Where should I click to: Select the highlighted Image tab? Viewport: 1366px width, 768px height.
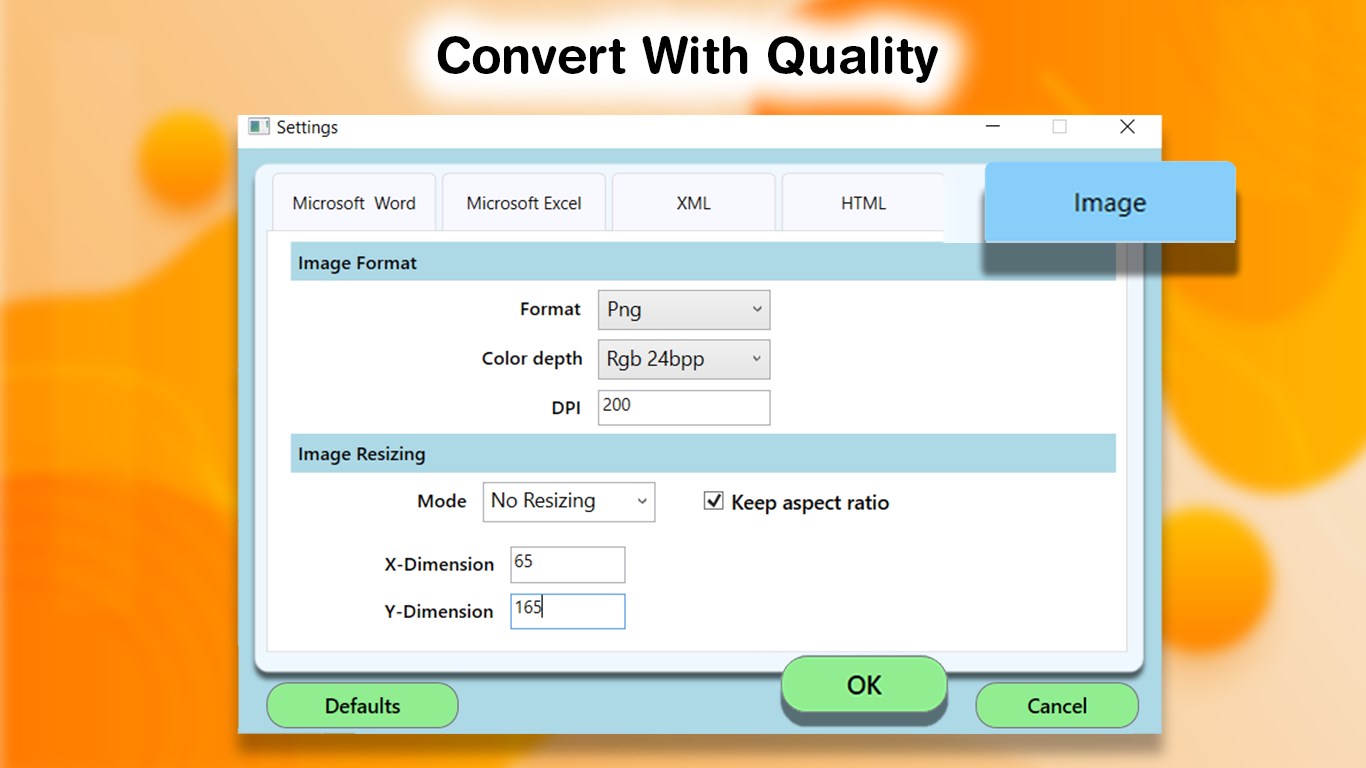(1108, 202)
